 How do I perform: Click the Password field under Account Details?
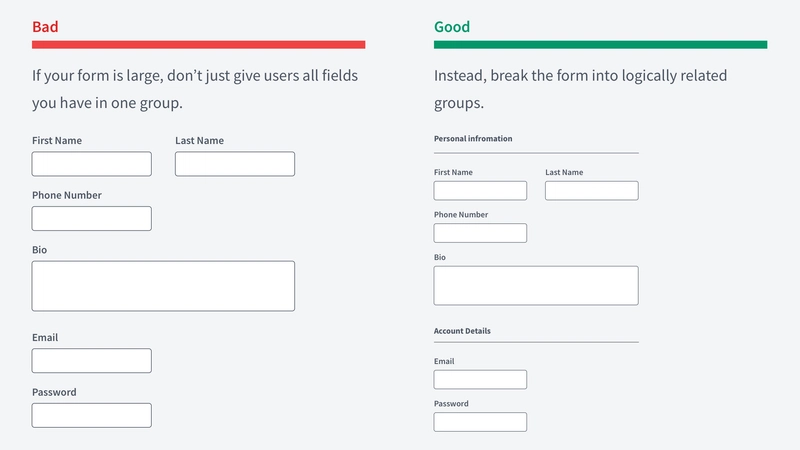pyautogui.click(x=480, y=422)
